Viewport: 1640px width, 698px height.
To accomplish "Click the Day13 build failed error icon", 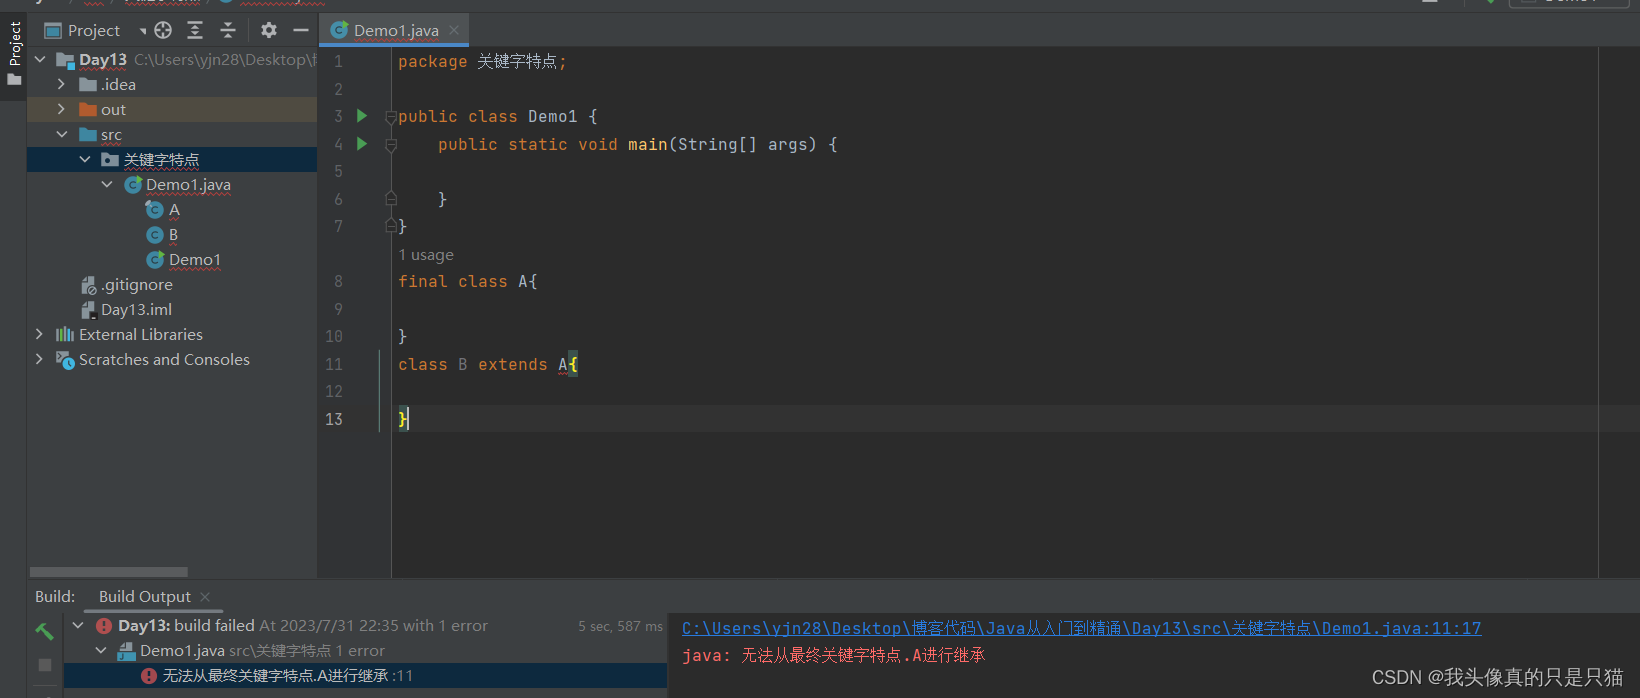I will 104,625.
